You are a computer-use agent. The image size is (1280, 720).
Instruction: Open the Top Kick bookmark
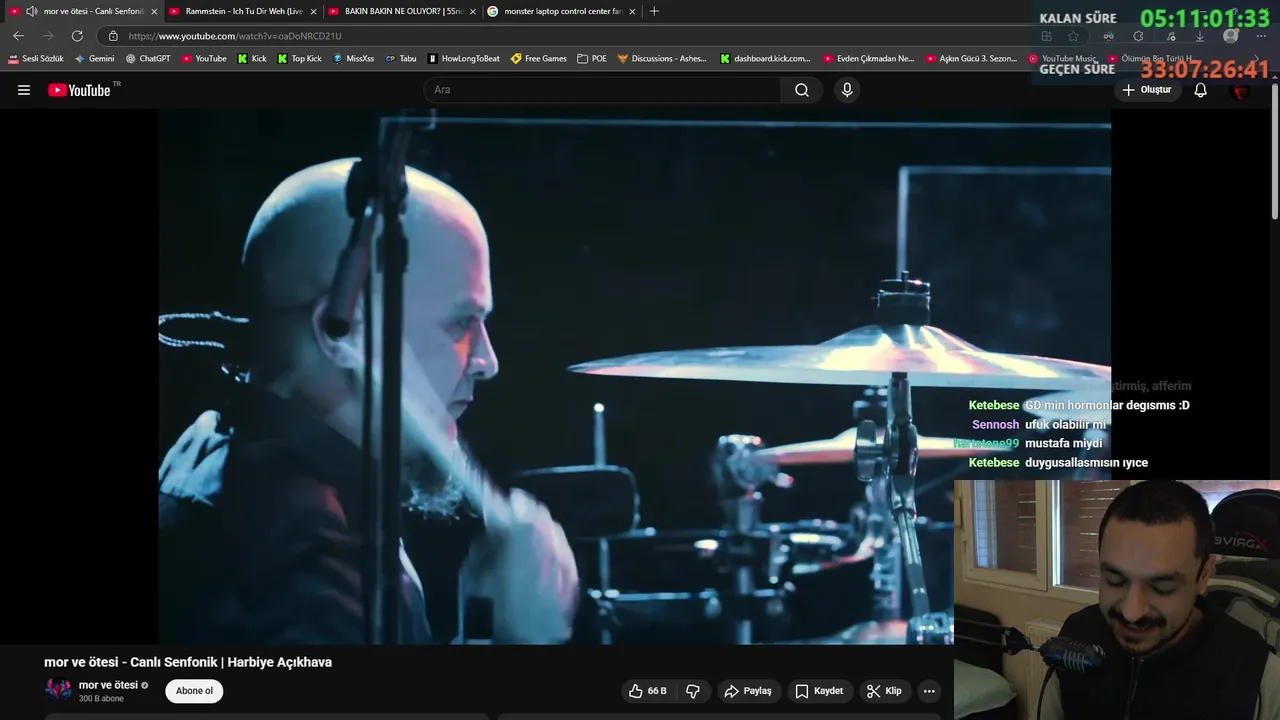[x=300, y=59]
